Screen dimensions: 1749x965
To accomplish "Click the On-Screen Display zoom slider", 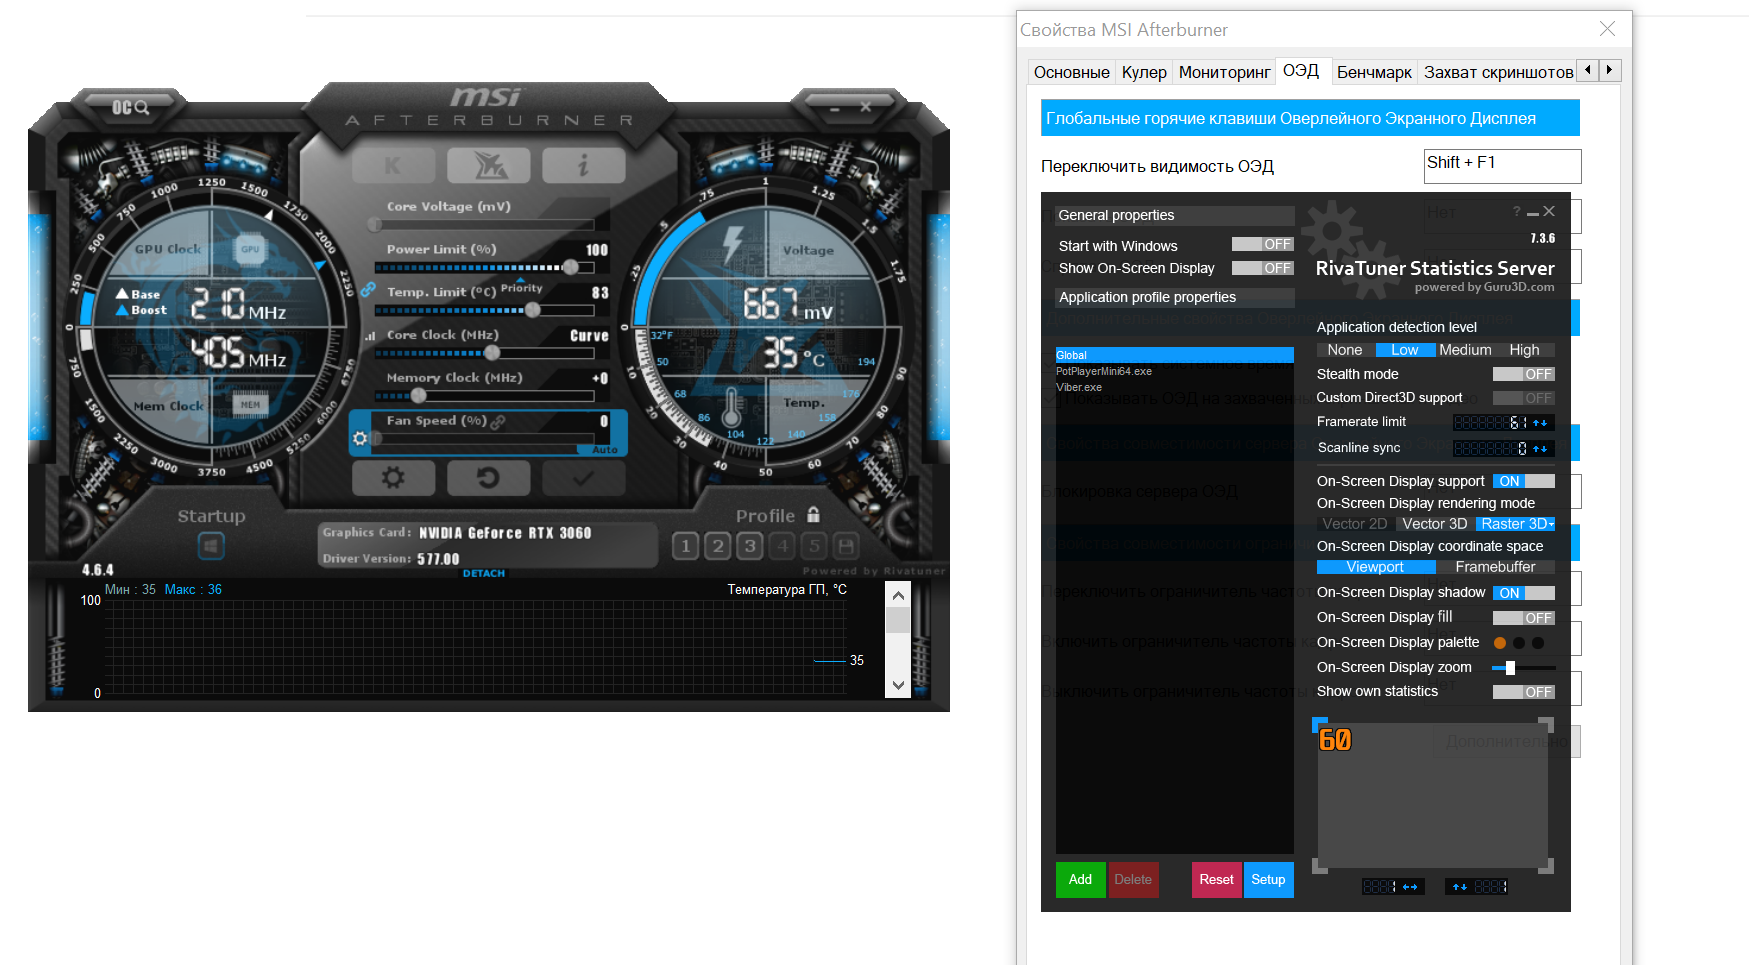I will (x=1523, y=668).
